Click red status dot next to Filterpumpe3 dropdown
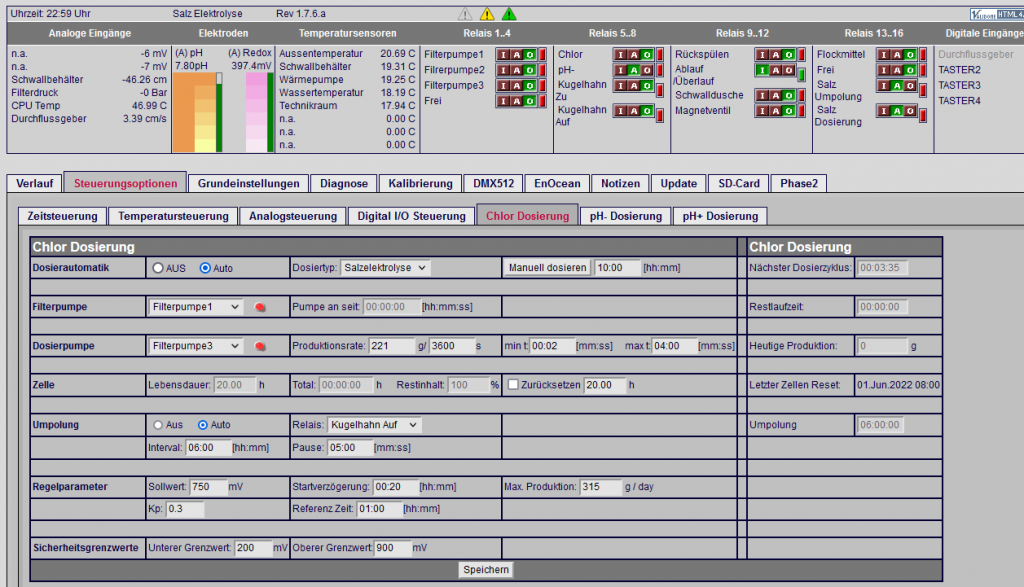1024x587 pixels. (x=260, y=346)
